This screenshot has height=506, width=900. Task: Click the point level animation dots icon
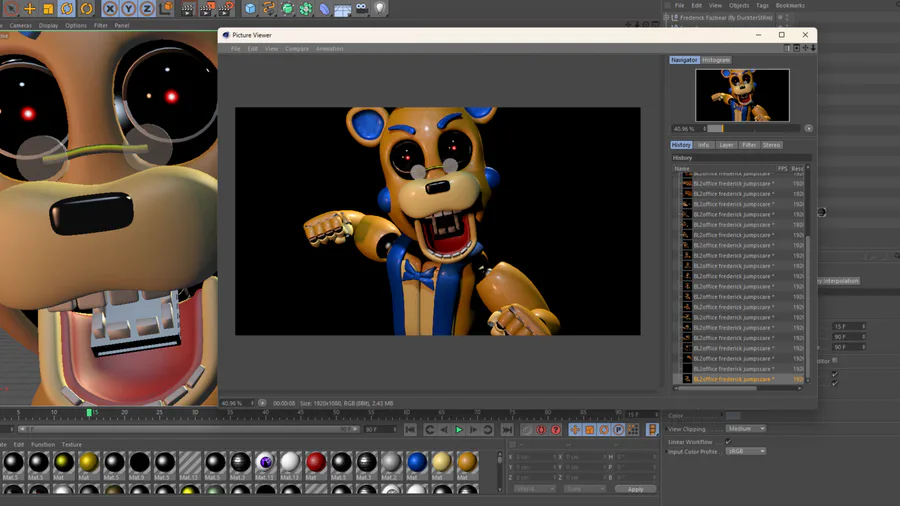tap(633, 430)
